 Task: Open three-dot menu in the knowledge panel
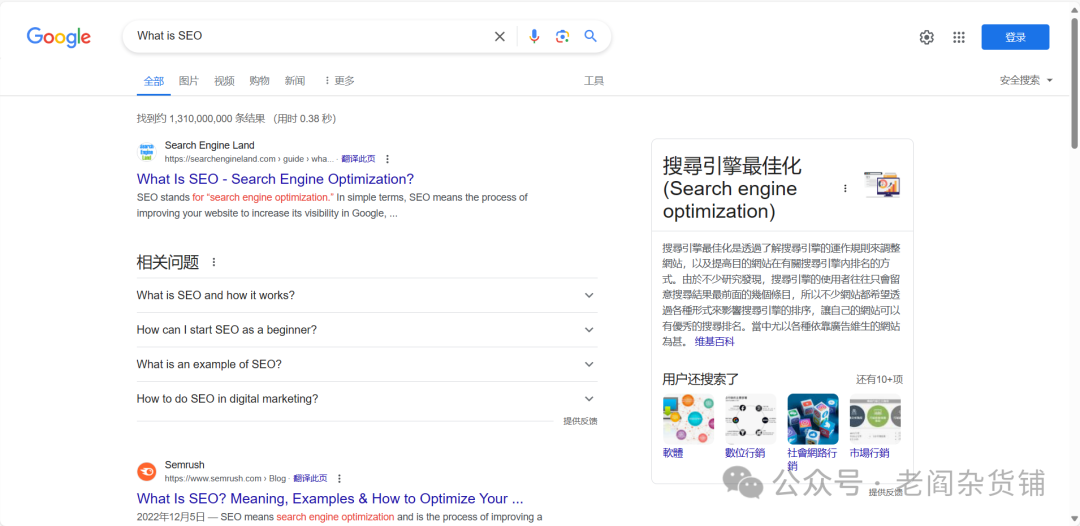(x=846, y=188)
